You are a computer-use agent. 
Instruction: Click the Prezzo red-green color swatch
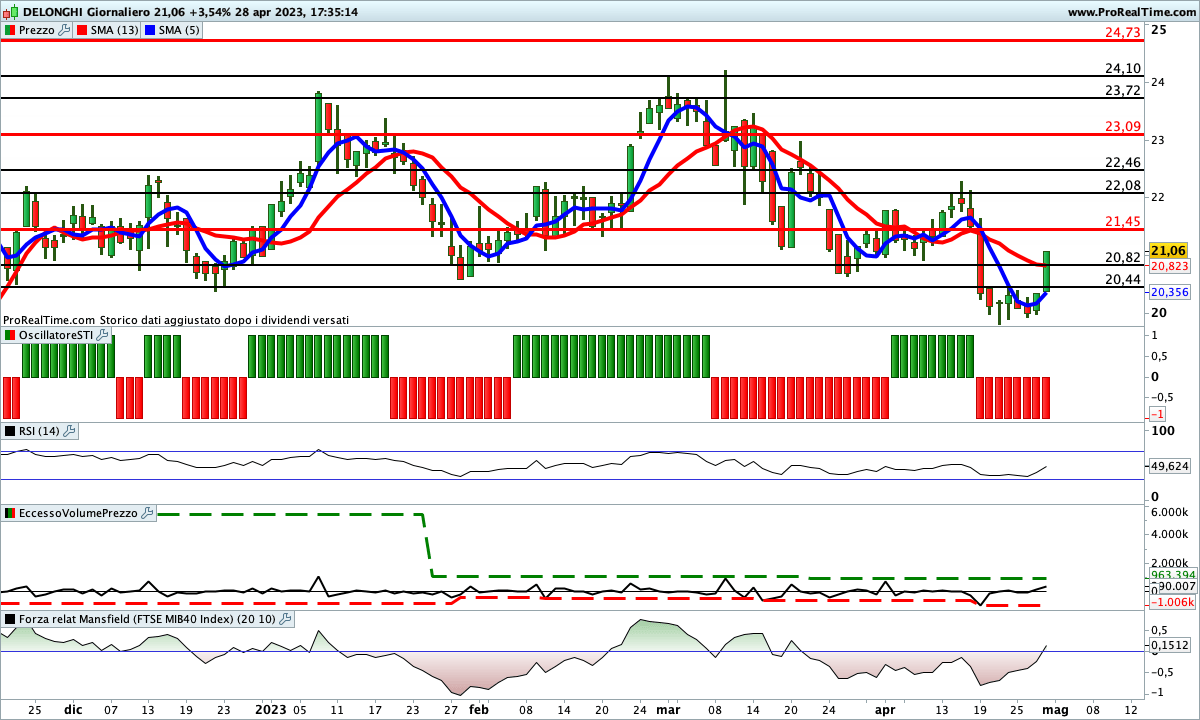click(9, 30)
